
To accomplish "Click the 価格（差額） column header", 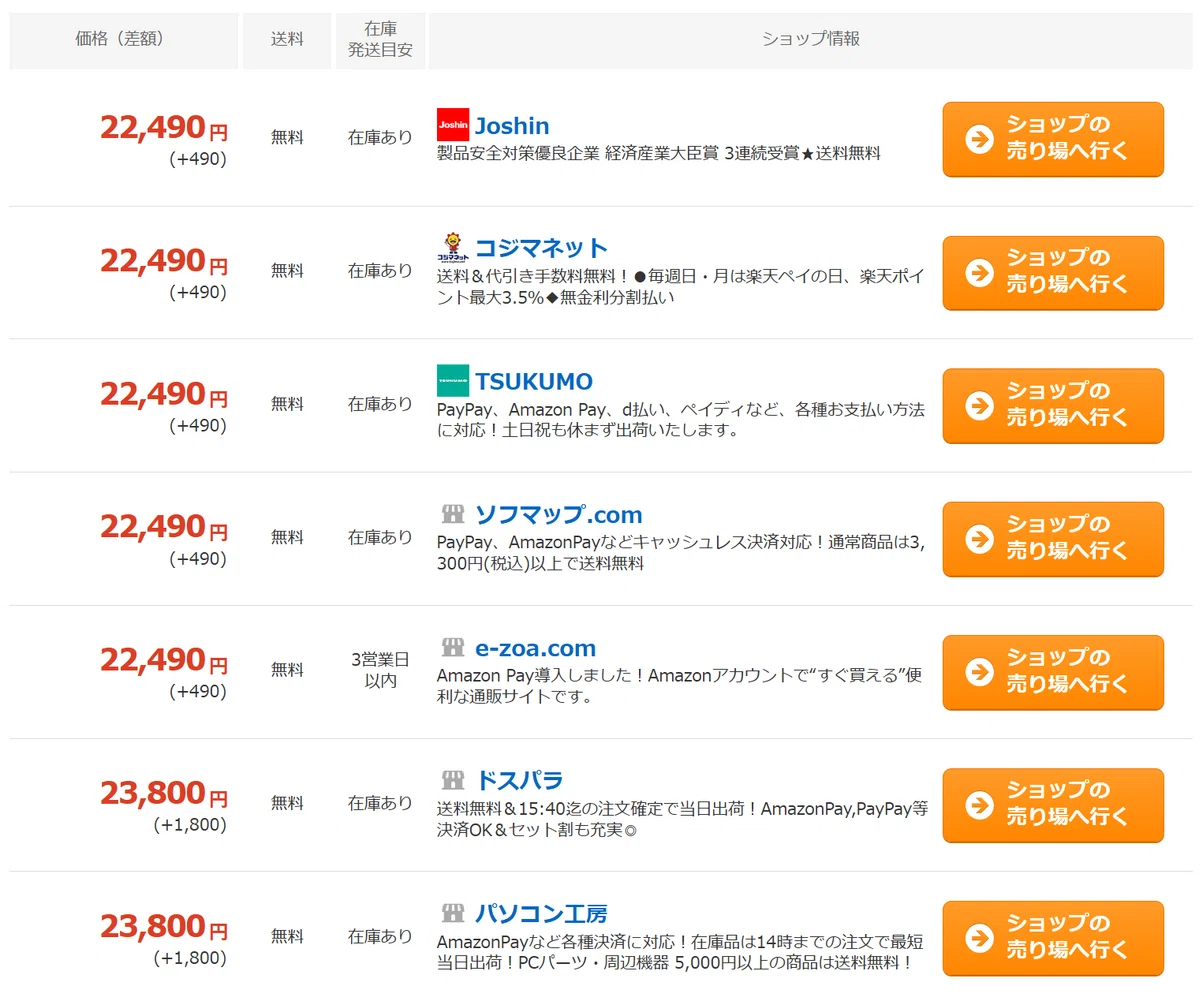I will point(125,40).
